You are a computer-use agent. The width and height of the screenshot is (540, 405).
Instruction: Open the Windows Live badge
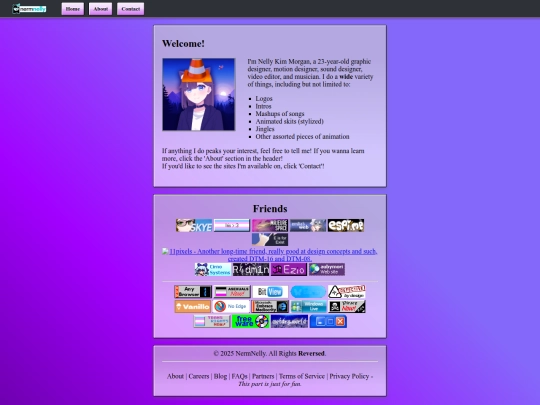pos(308,307)
